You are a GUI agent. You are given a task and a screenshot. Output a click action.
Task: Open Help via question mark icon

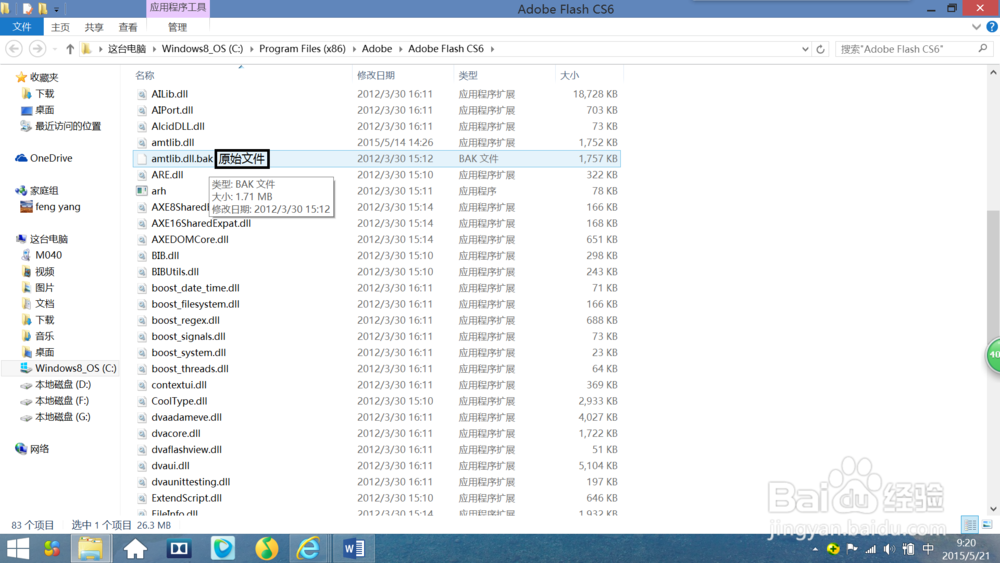pyautogui.click(x=992, y=27)
